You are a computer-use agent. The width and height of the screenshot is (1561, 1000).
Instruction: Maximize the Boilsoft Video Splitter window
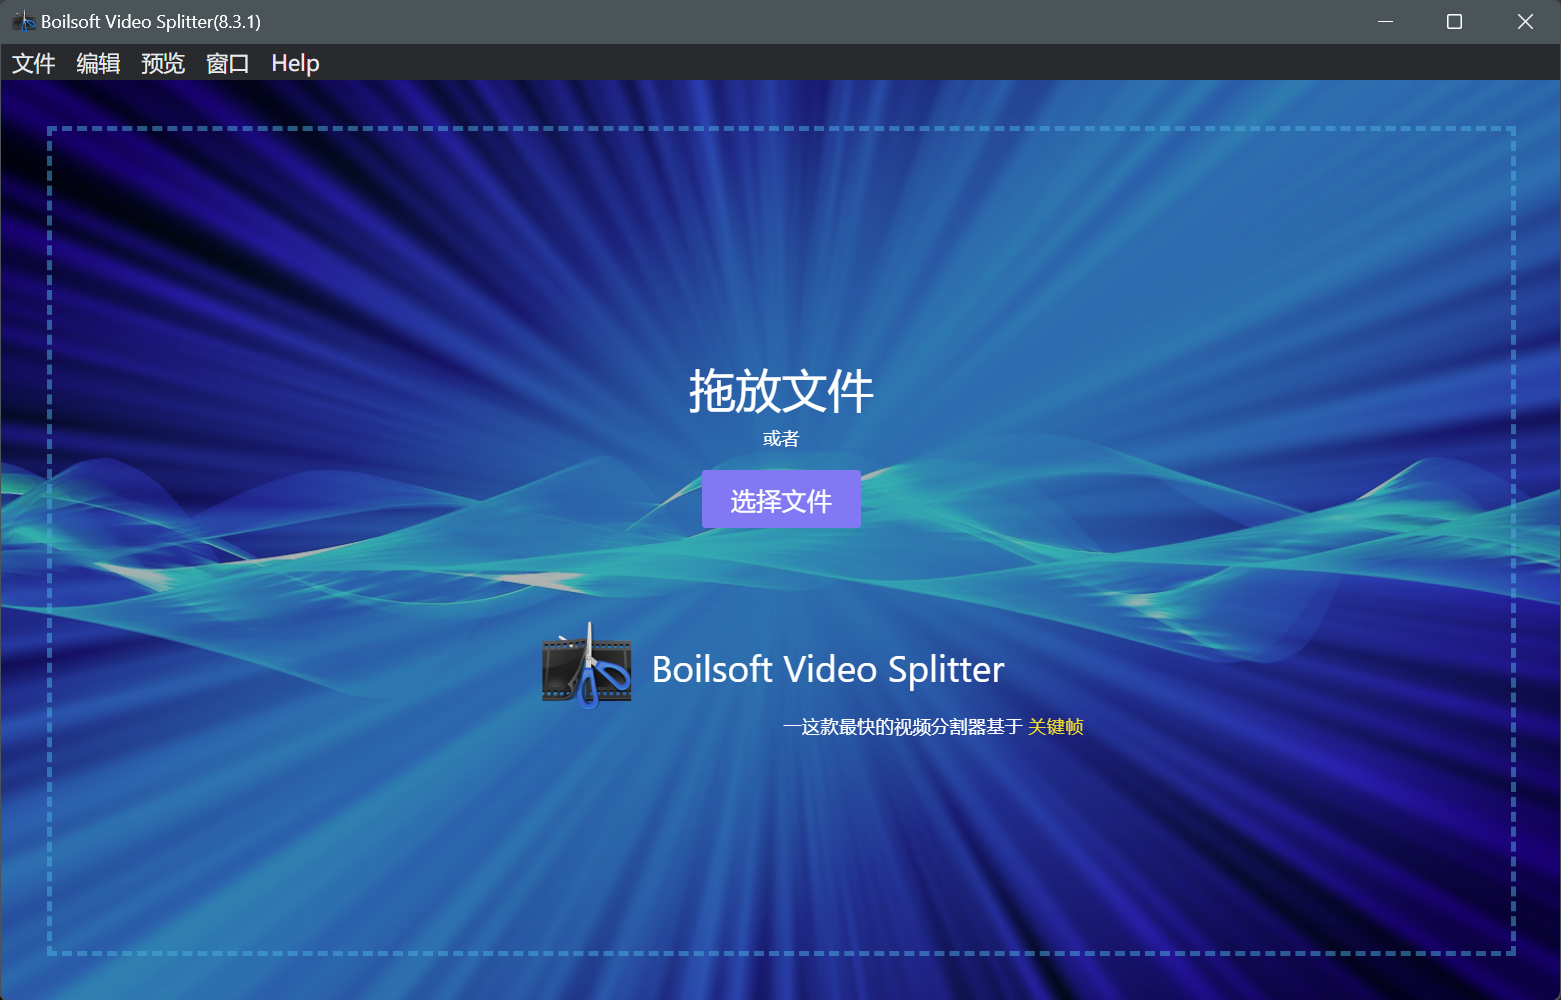[x=1455, y=21]
